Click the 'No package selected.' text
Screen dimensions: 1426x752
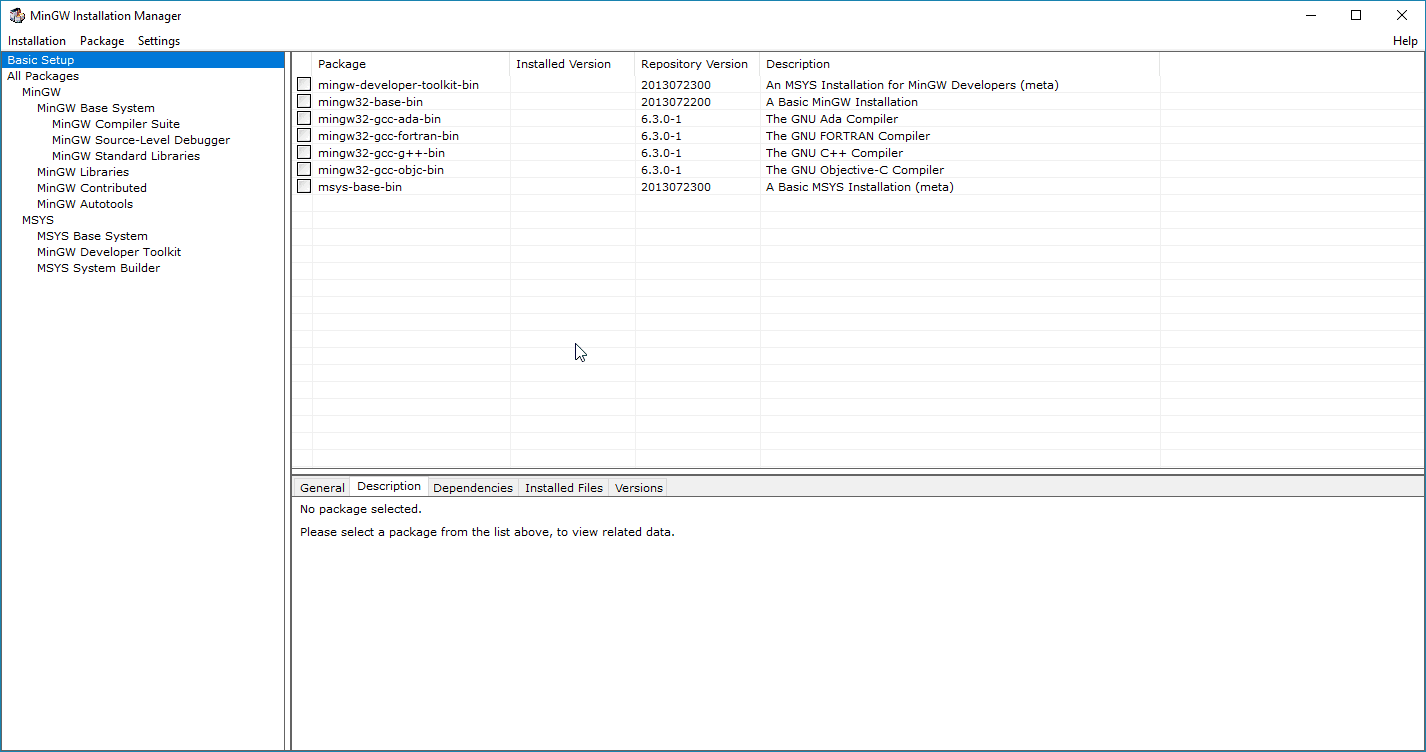(x=361, y=509)
